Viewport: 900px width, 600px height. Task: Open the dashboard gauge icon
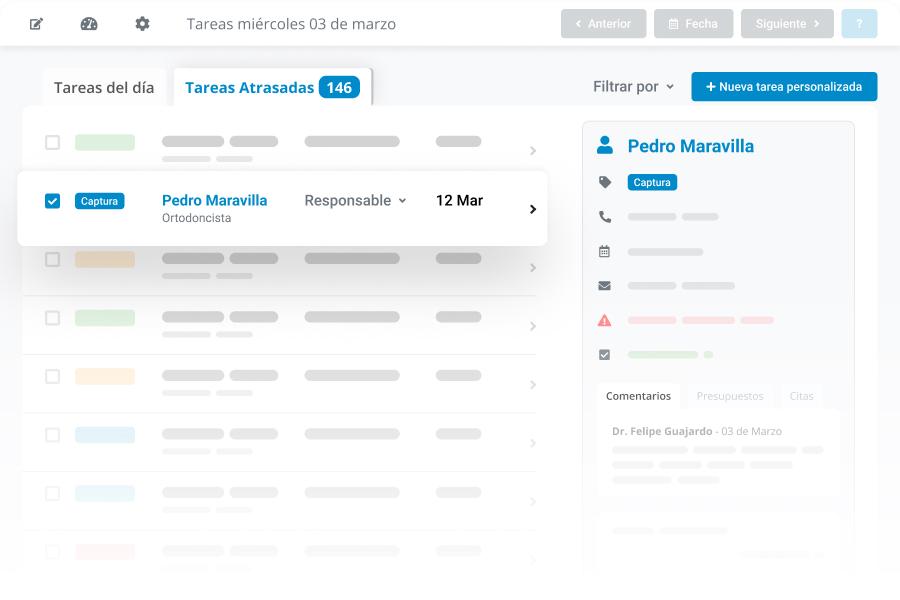click(89, 24)
